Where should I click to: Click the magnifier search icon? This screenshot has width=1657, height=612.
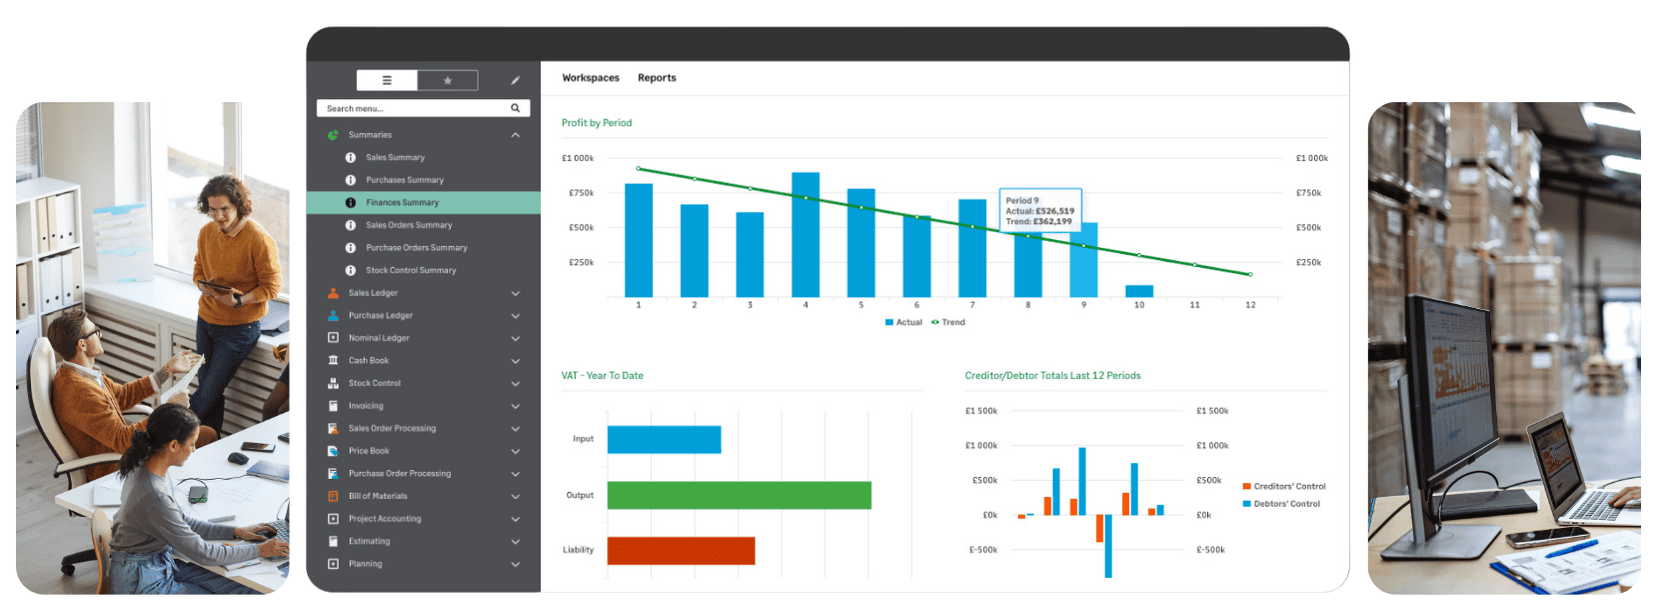click(516, 108)
